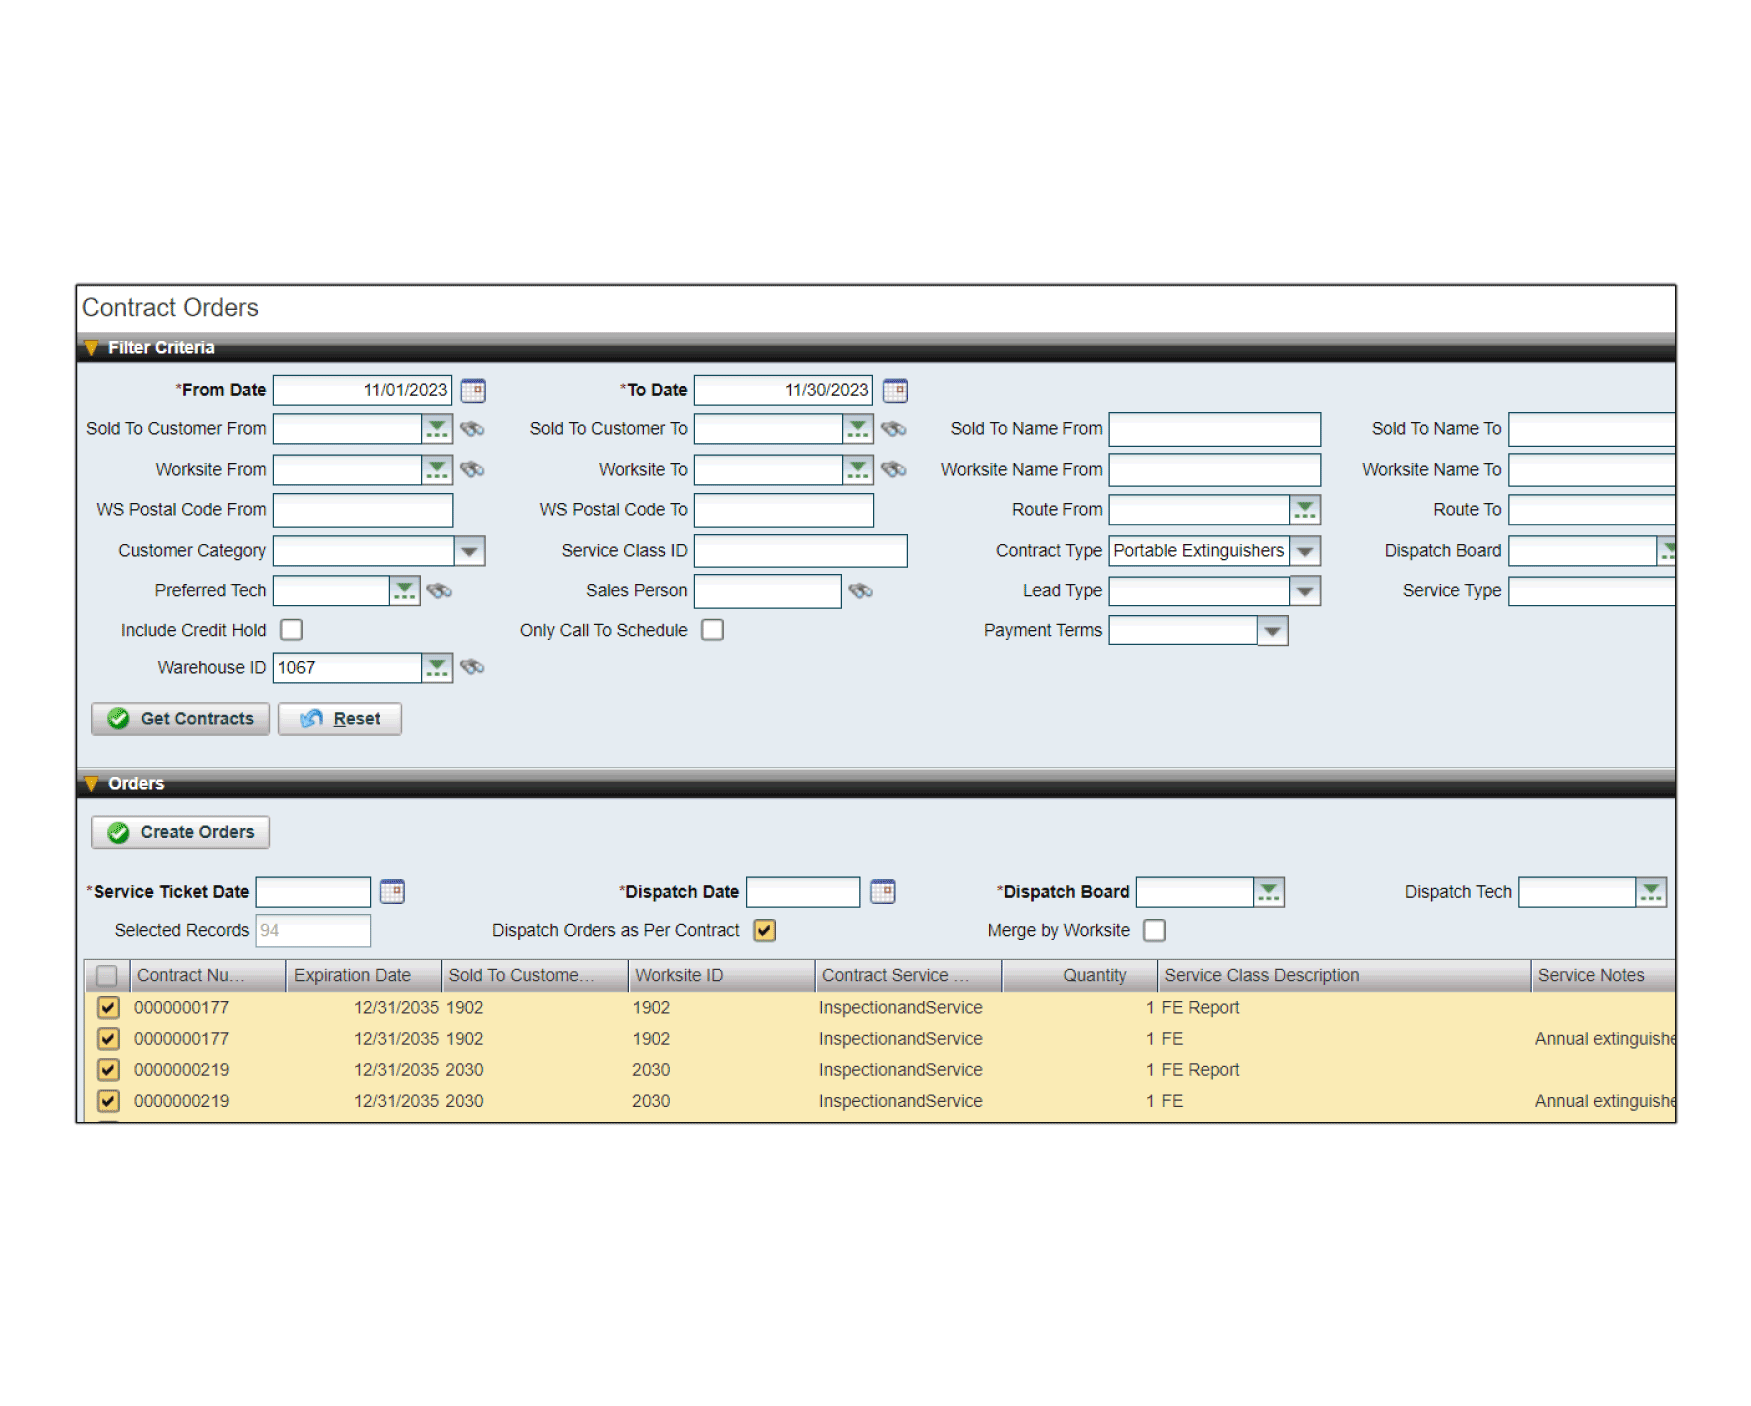This screenshot has width=1751, height=1406.
Task: Open the Dispatch Date calendar icon
Action: pos(882,891)
